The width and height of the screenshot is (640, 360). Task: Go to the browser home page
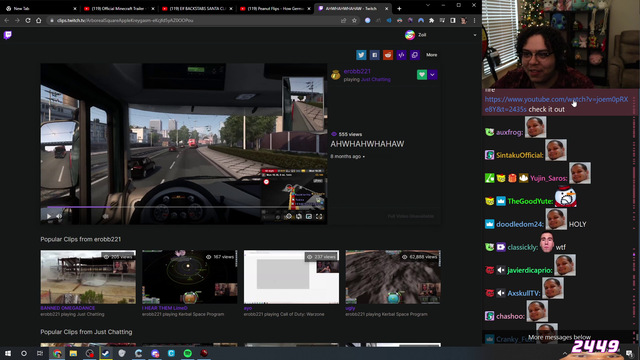click(38, 20)
